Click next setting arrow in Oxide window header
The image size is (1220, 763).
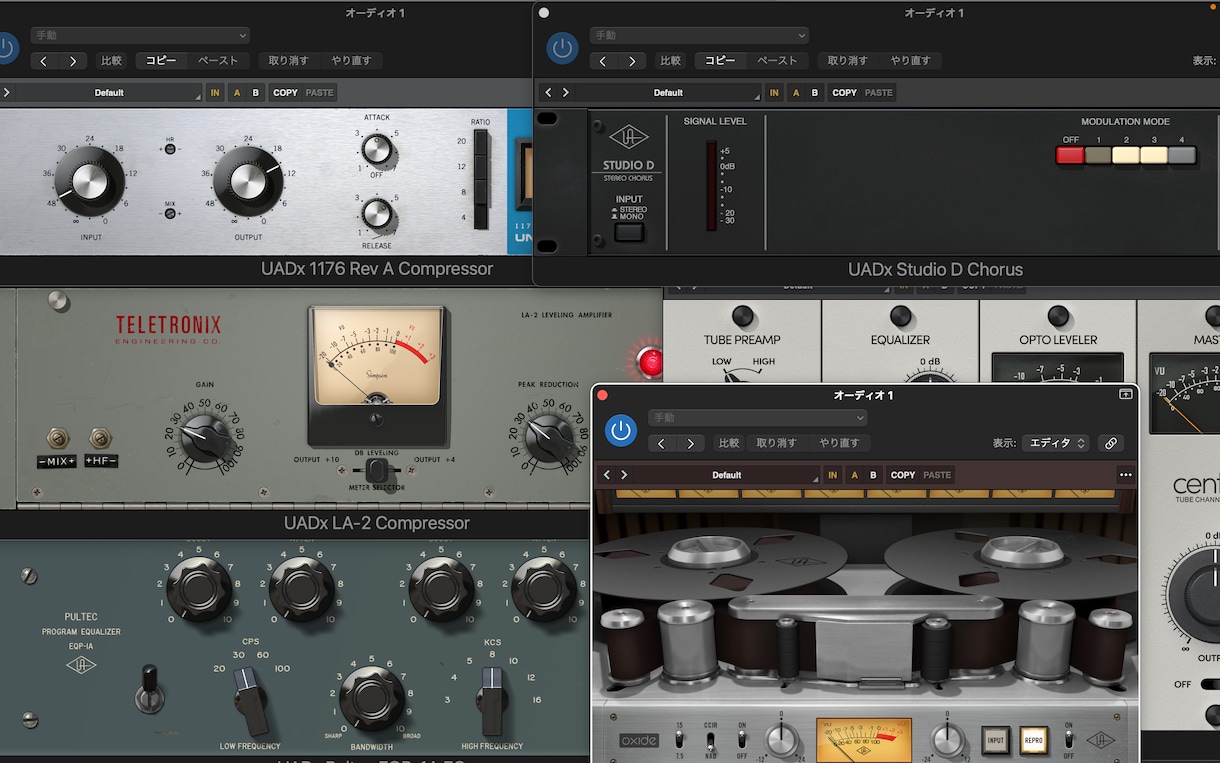coord(691,443)
